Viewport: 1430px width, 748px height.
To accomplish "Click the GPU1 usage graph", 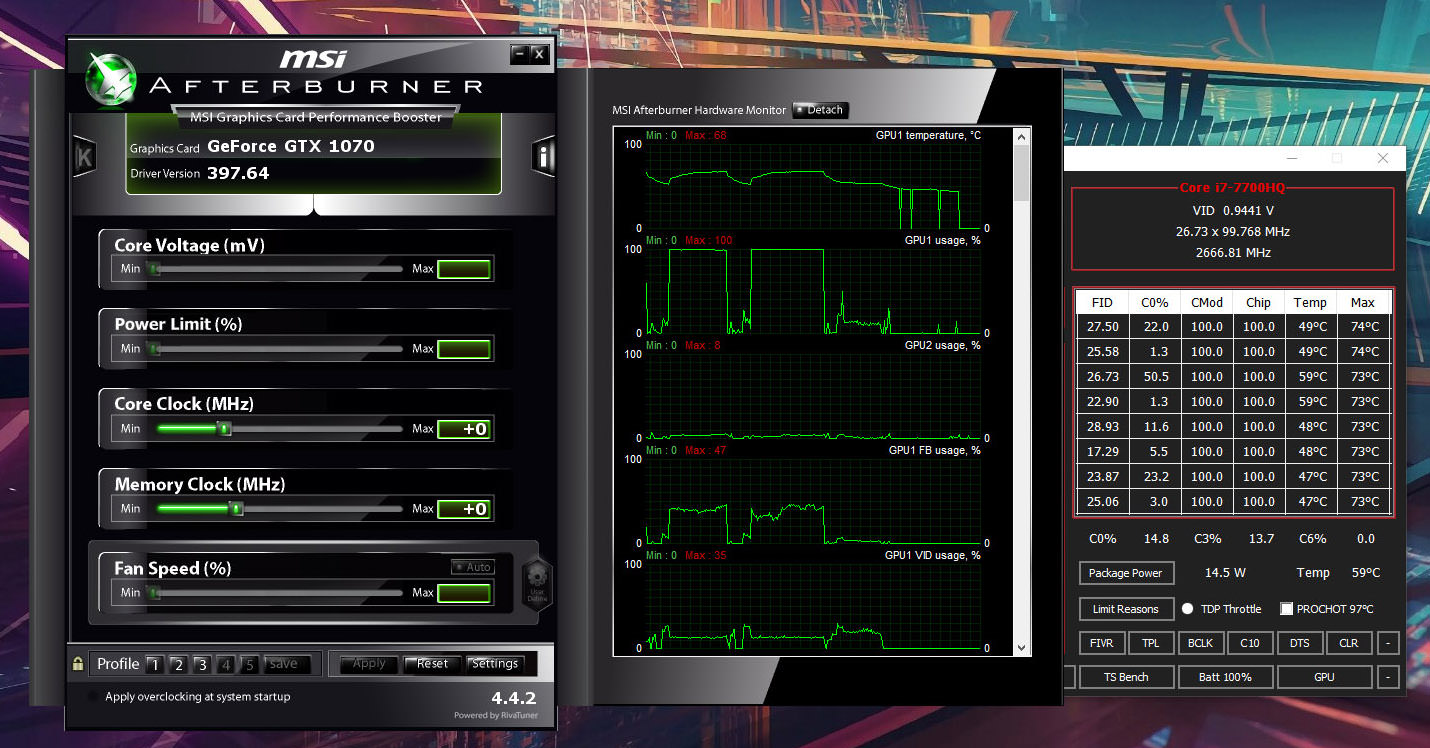I will tap(812, 291).
